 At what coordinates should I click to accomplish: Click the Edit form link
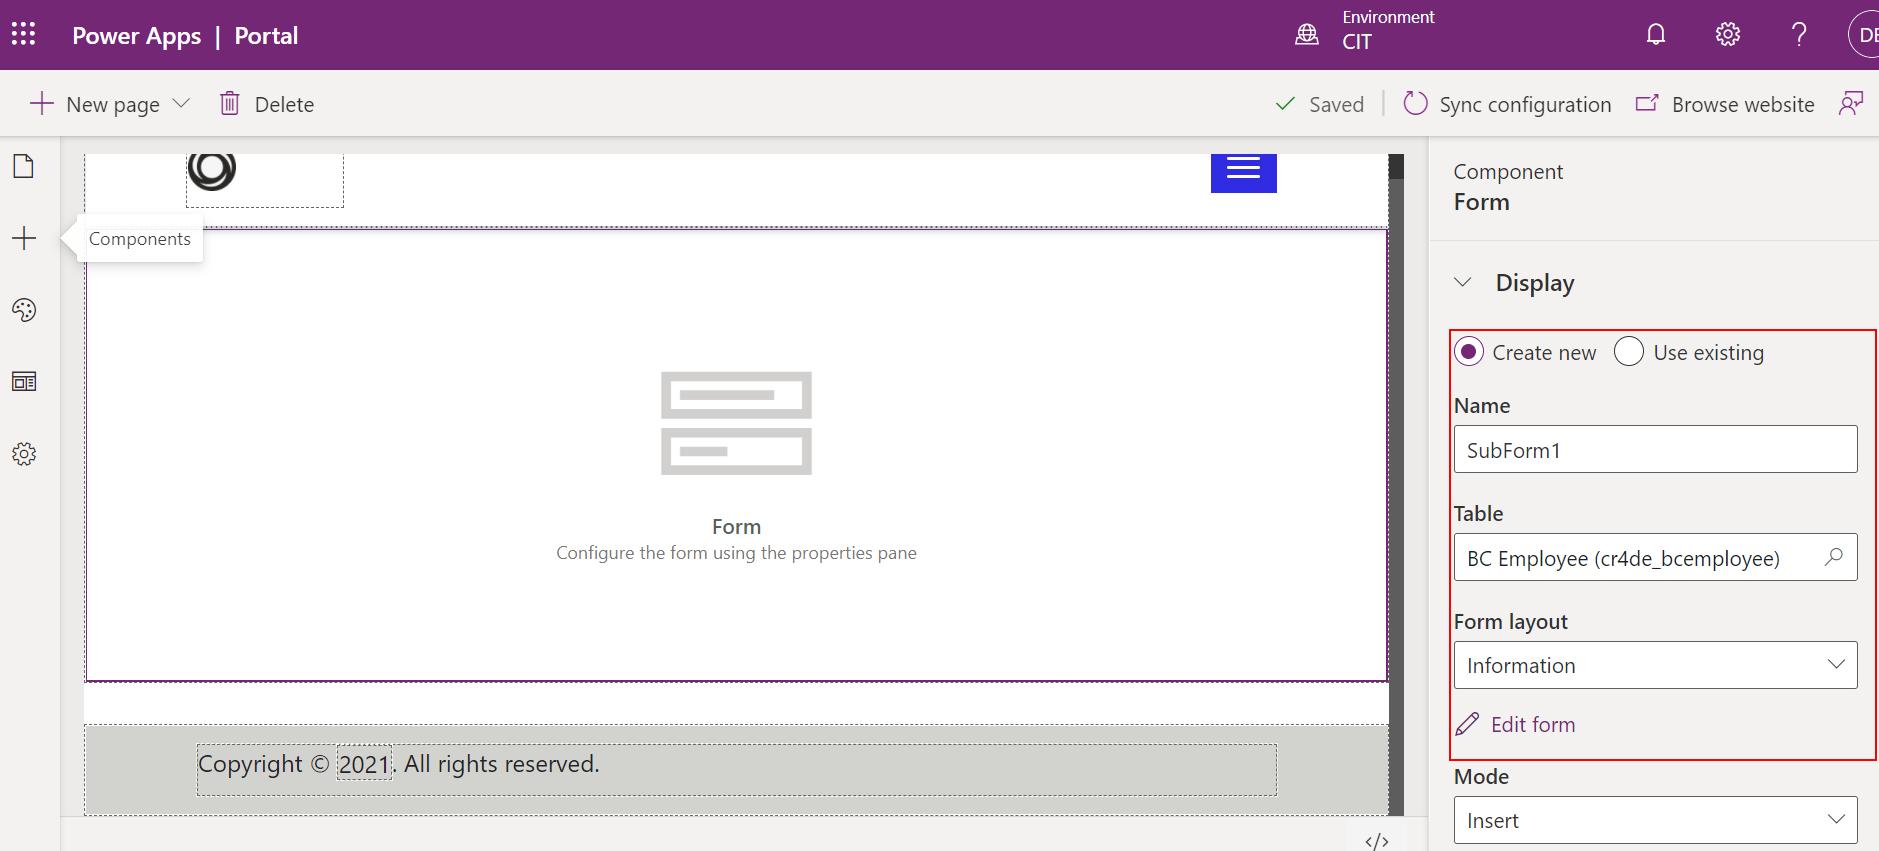click(x=1533, y=724)
